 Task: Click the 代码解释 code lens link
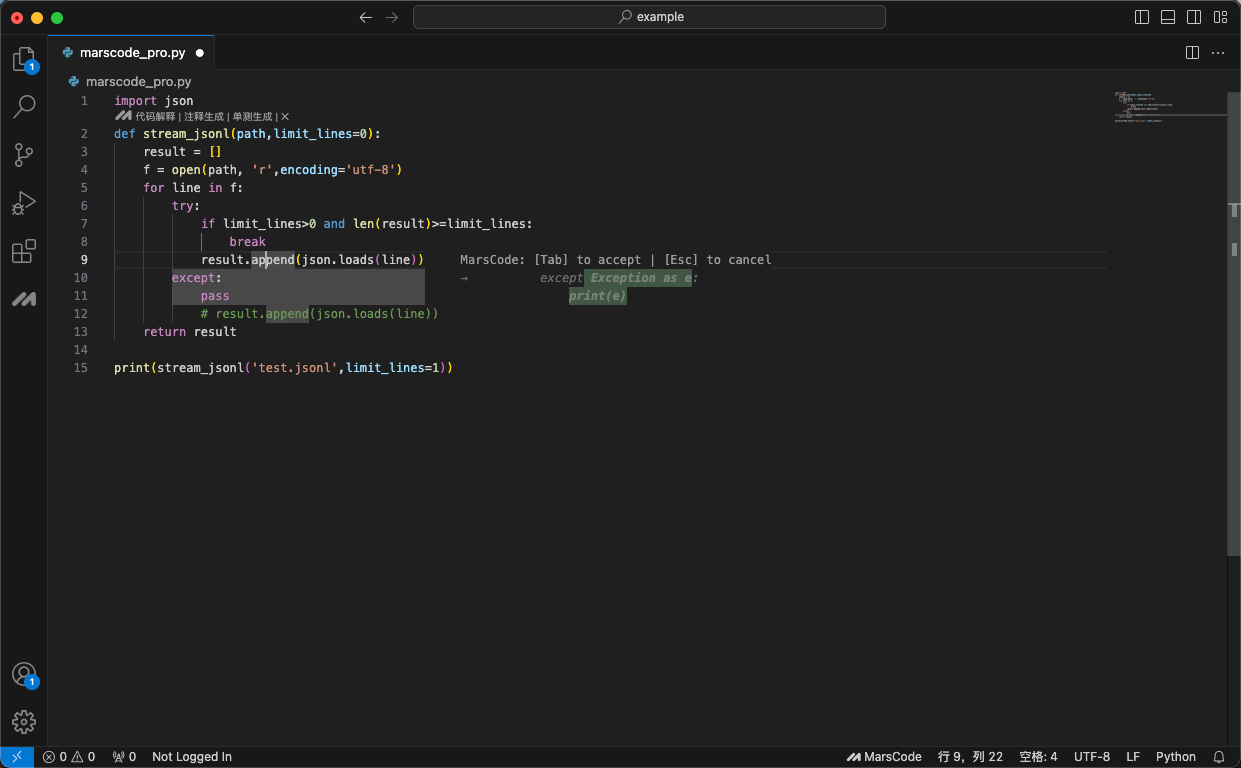(x=155, y=117)
